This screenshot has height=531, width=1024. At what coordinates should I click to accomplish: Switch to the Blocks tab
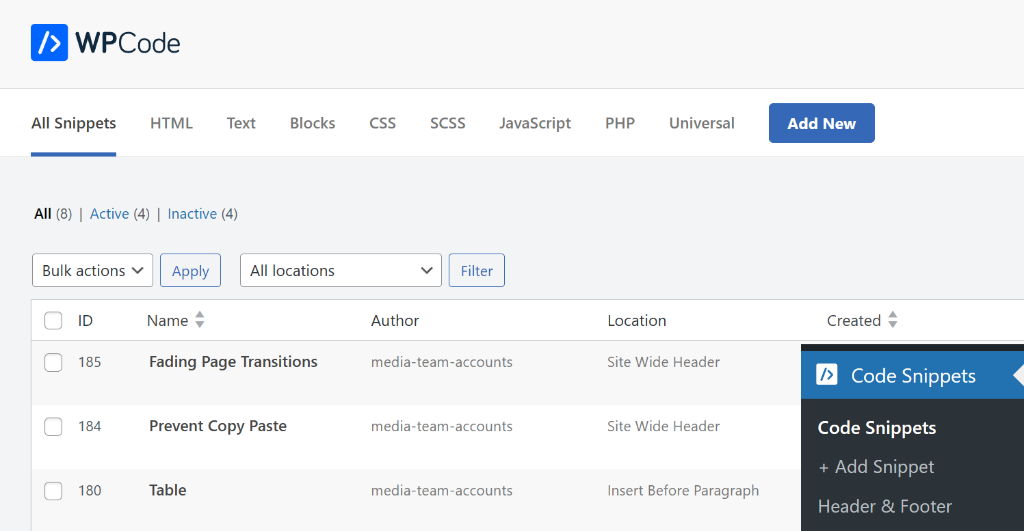coord(312,123)
